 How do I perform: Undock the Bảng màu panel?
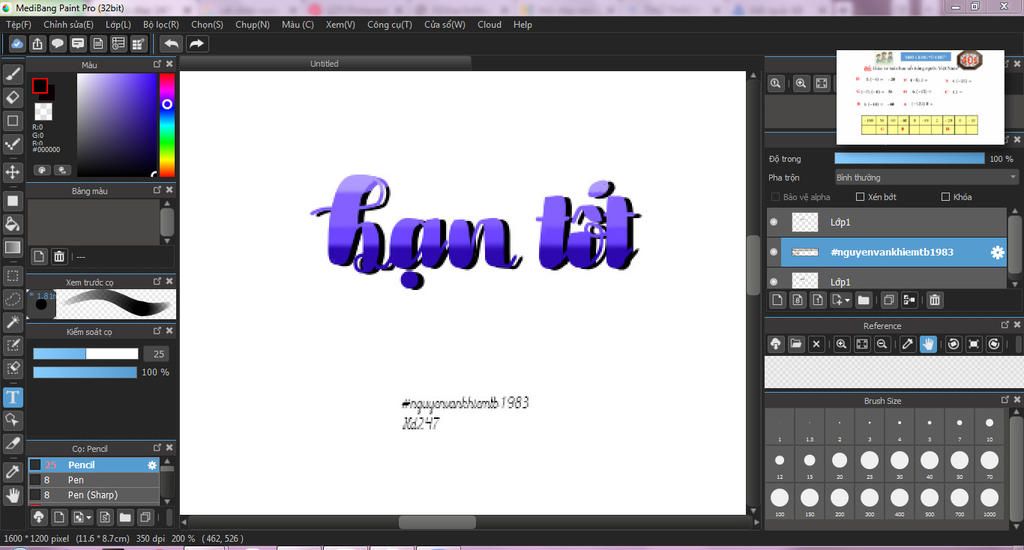click(157, 190)
